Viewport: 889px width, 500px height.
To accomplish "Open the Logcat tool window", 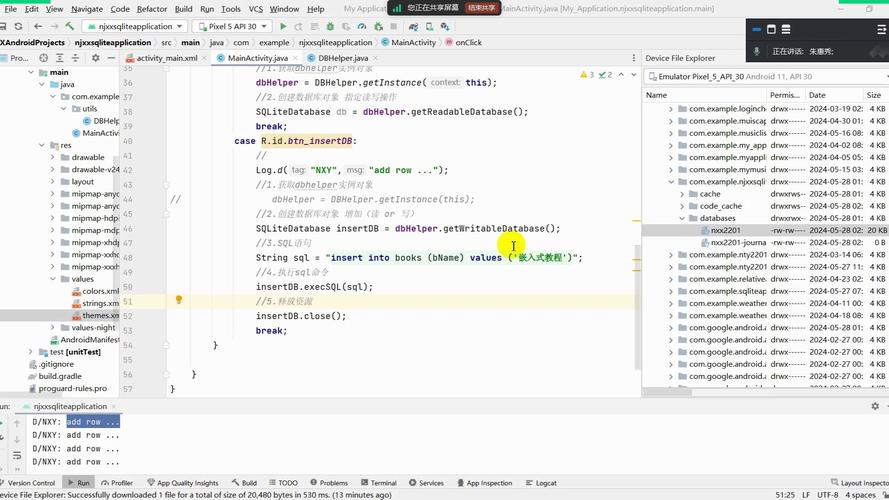I will 541,483.
